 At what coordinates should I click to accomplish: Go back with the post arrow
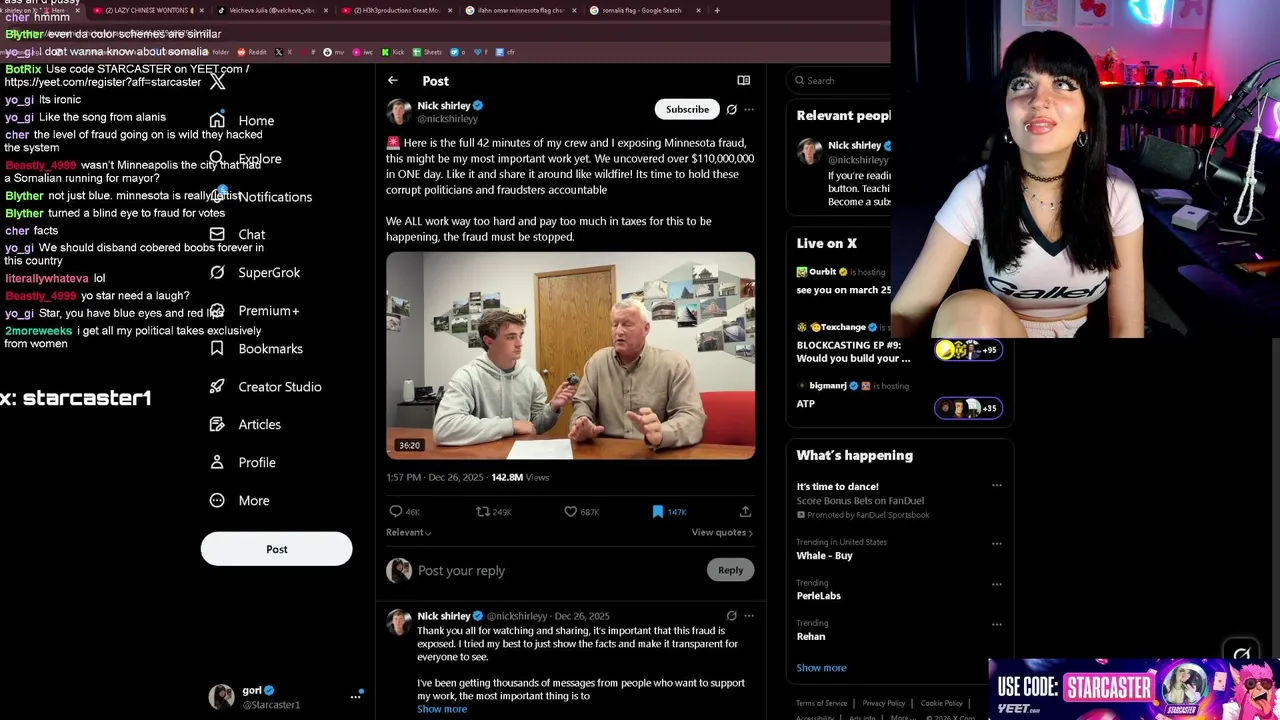pos(393,80)
